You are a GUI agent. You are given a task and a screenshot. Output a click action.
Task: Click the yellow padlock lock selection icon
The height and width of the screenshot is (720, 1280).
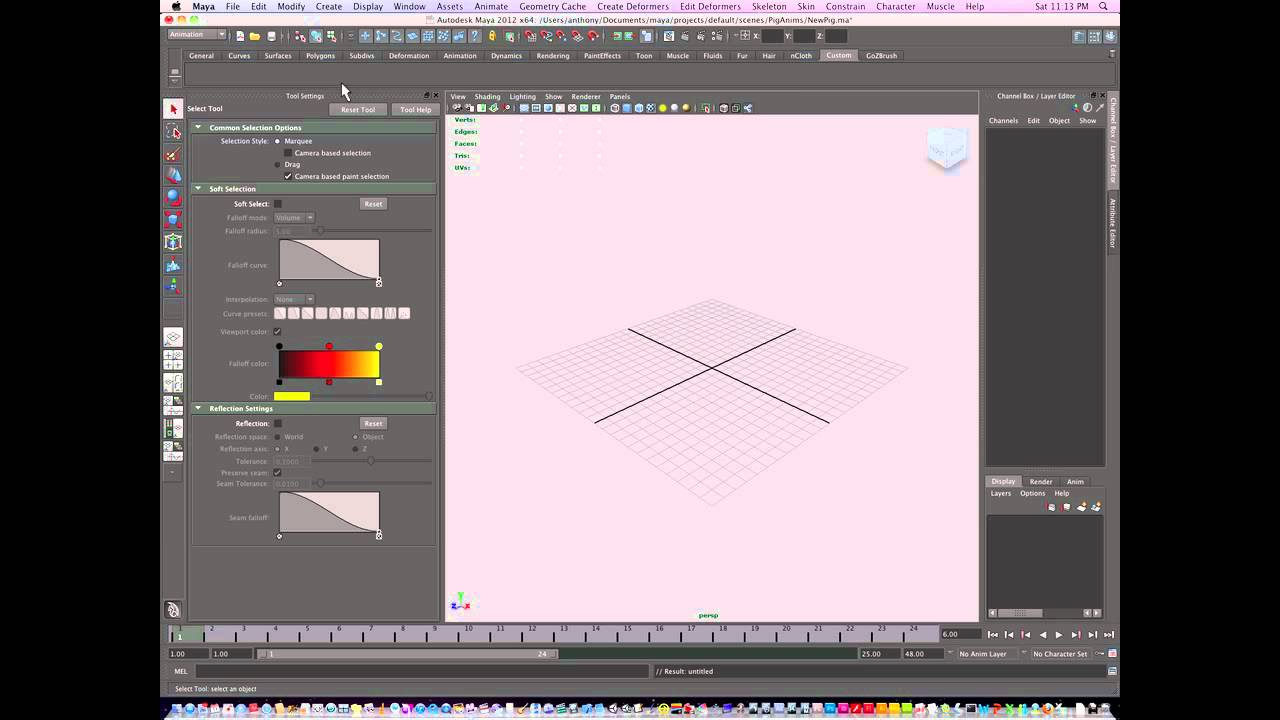pos(492,36)
